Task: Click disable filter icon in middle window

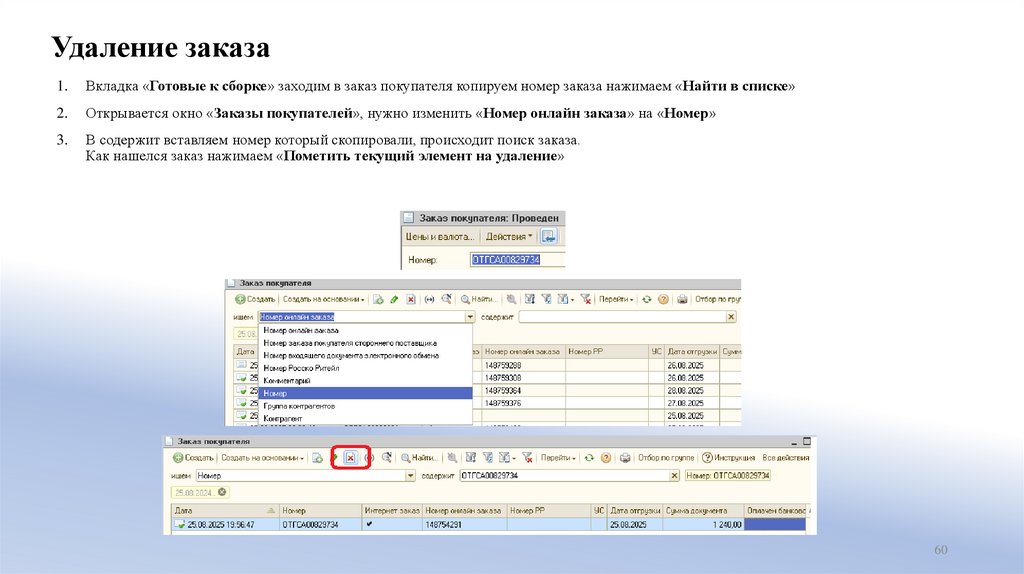Action: coord(585,299)
